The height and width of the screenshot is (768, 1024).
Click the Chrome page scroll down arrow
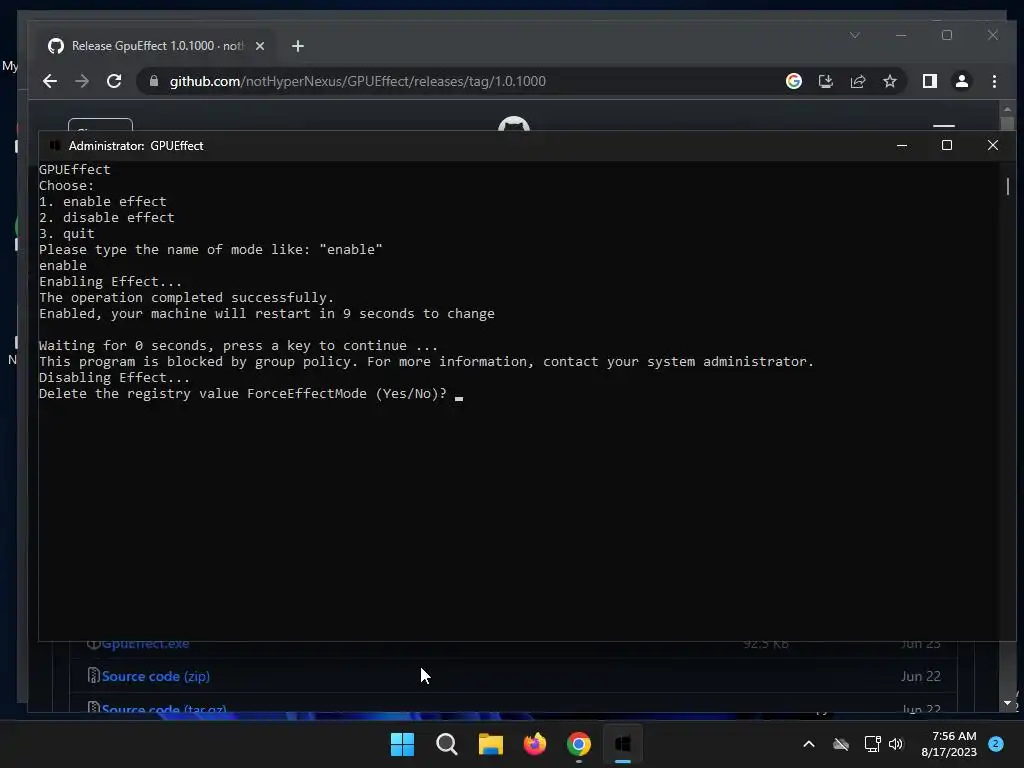[1008, 703]
